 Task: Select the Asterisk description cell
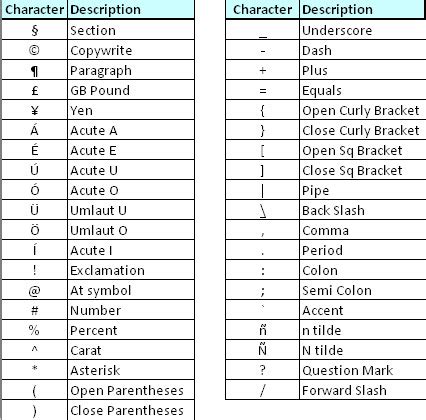131,370
